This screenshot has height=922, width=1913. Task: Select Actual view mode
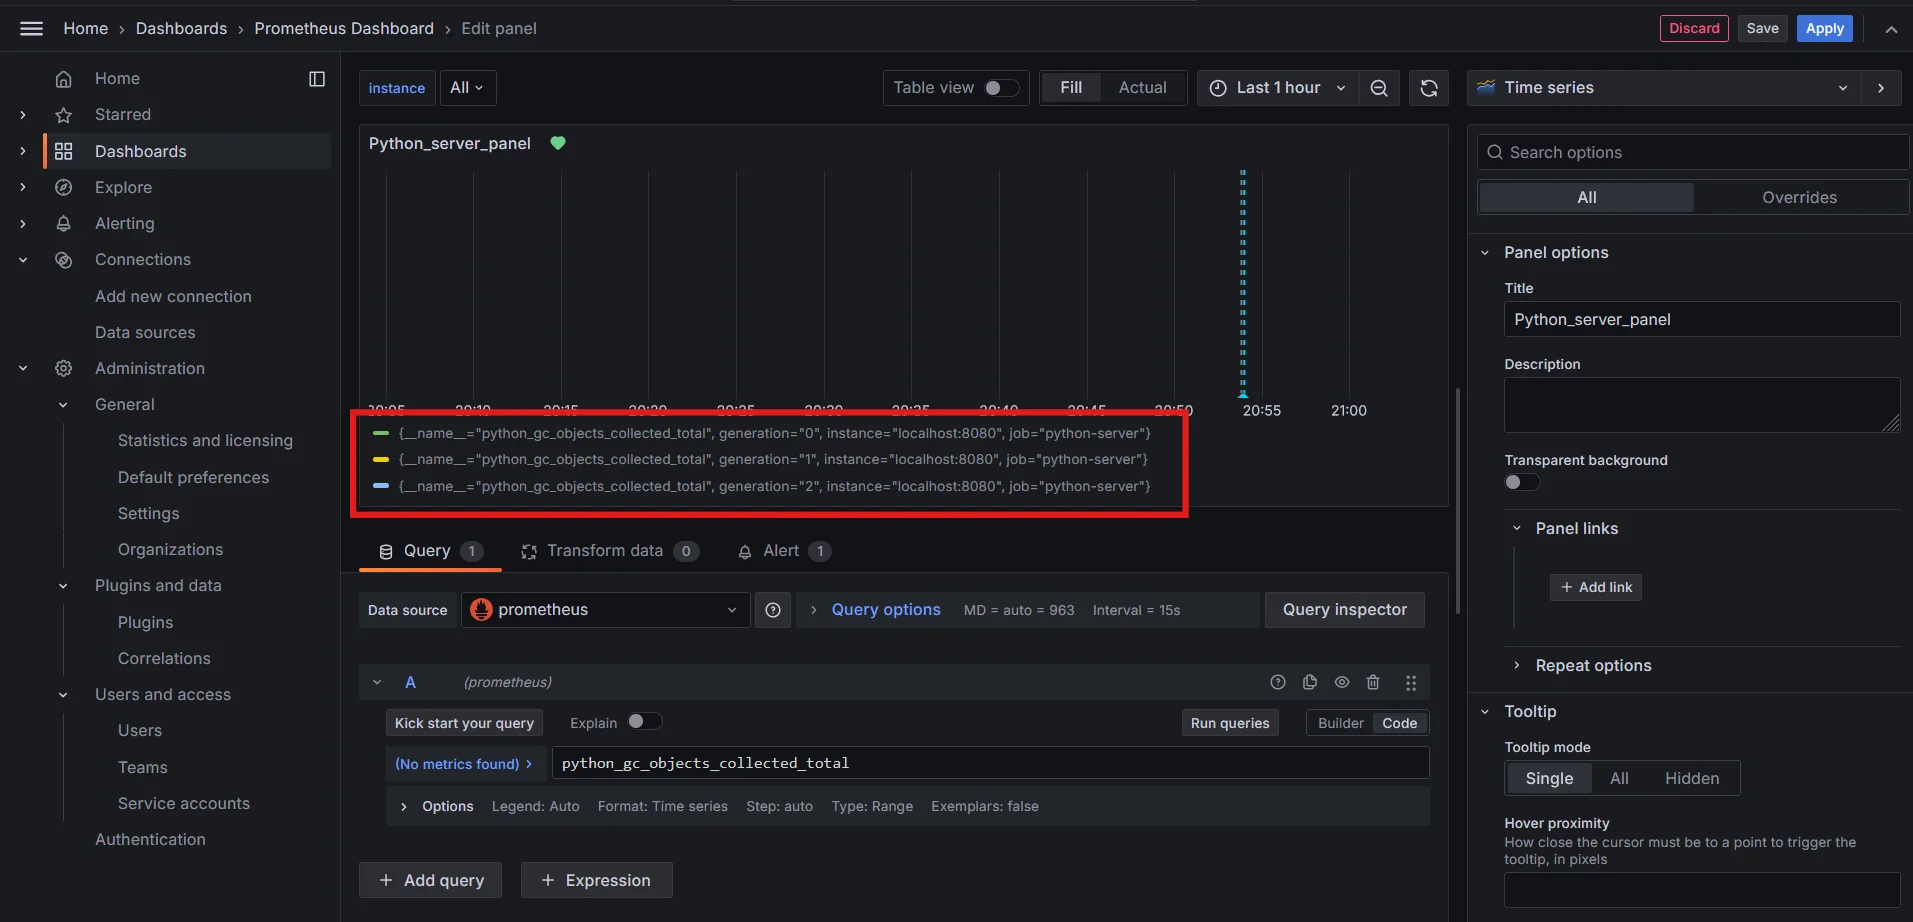click(x=1142, y=88)
